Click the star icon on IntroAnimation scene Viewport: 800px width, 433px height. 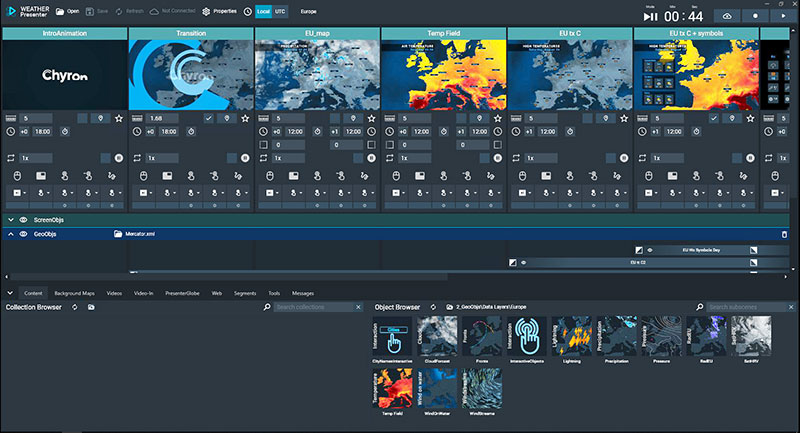pyautogui.click(x=119, y=118)
